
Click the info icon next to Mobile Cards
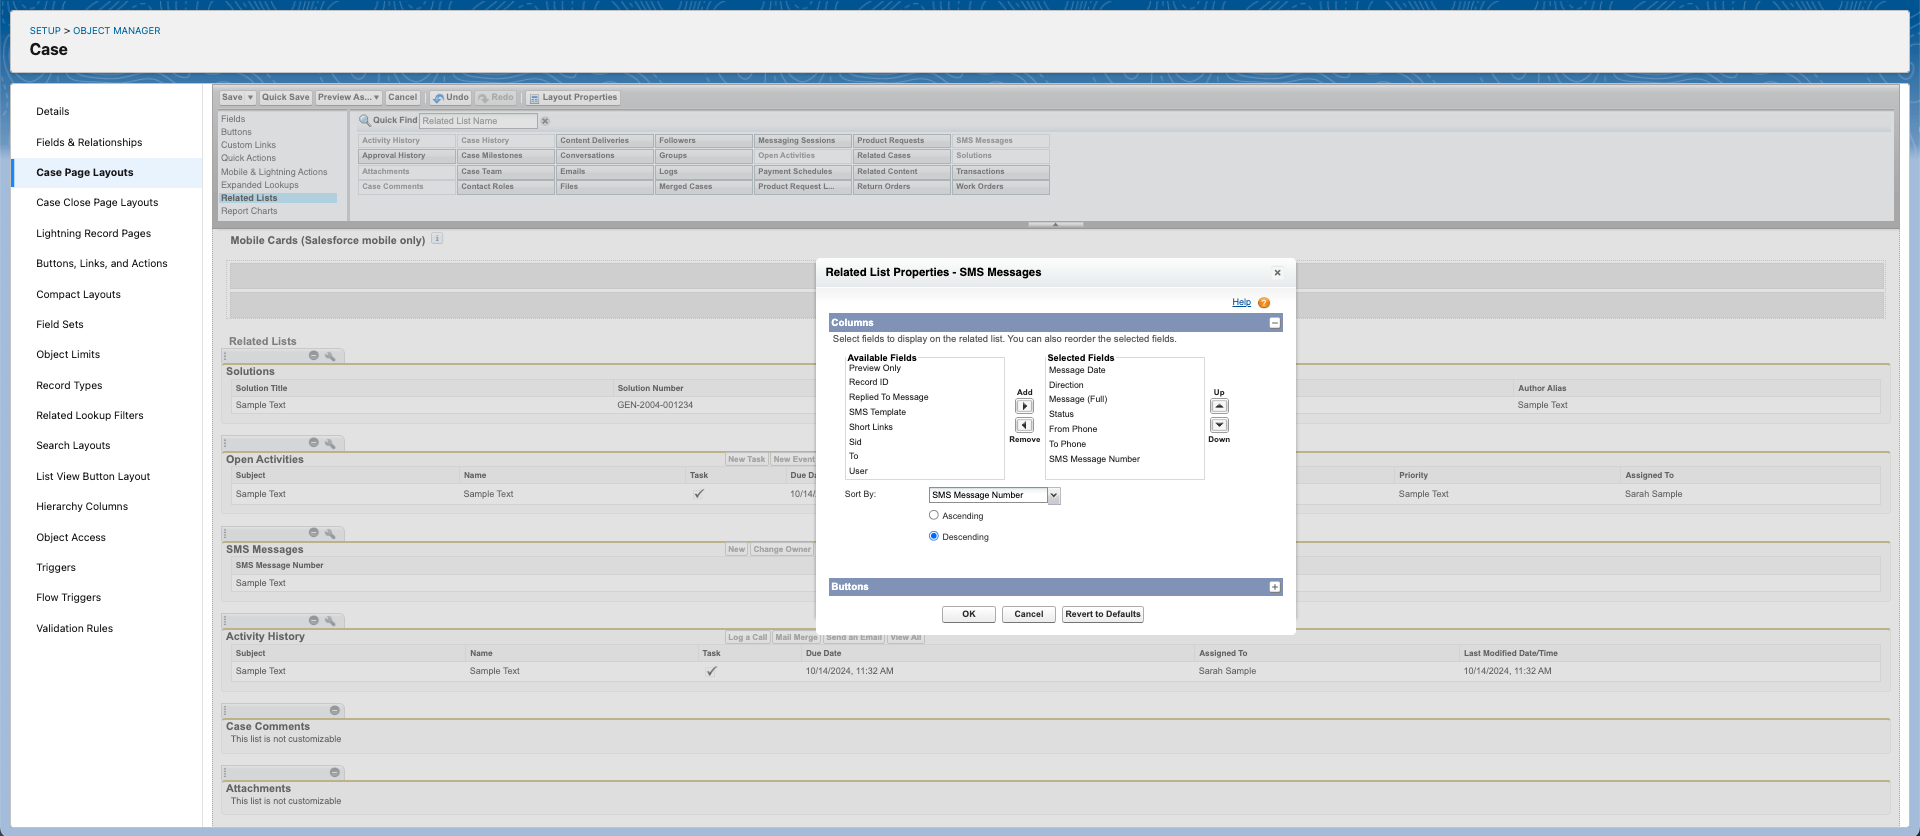coord(437,239)
